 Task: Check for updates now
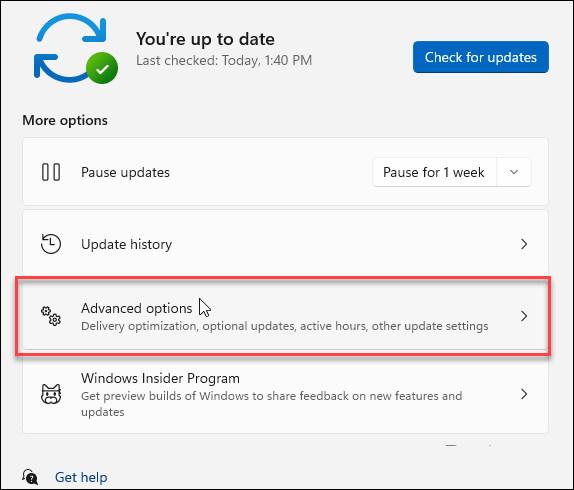point(481,57)
